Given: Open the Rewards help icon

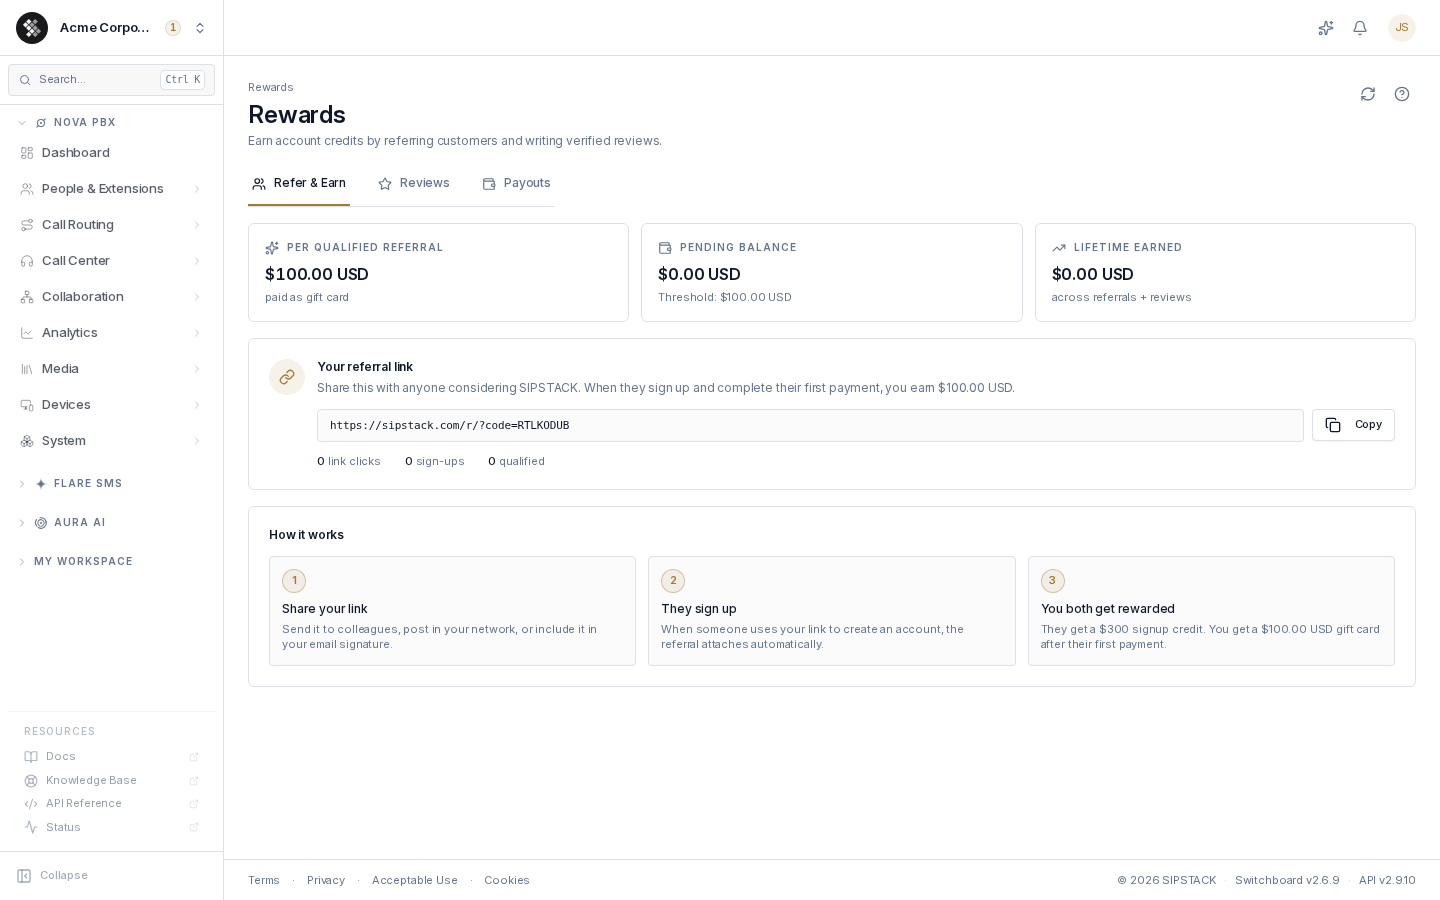Looking at the screenshot, I should tap(1402, 94).
